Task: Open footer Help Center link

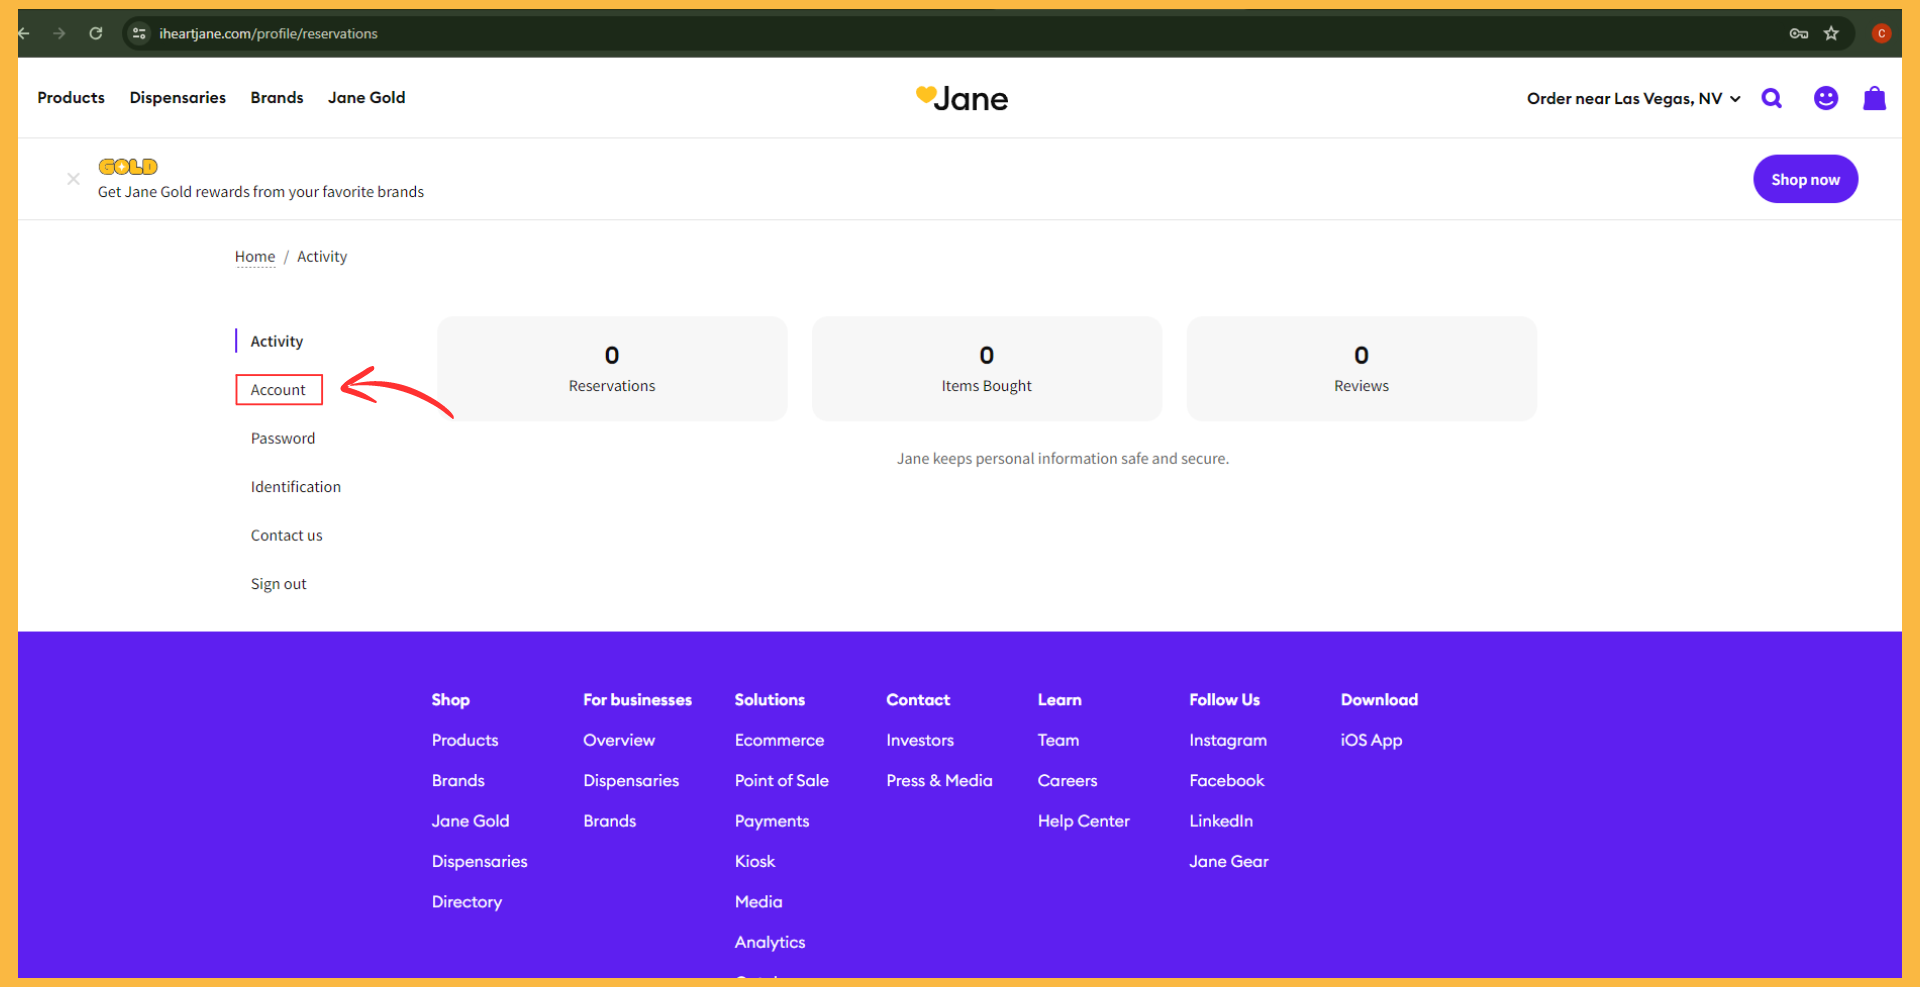Action: (x=1084, y=821)
